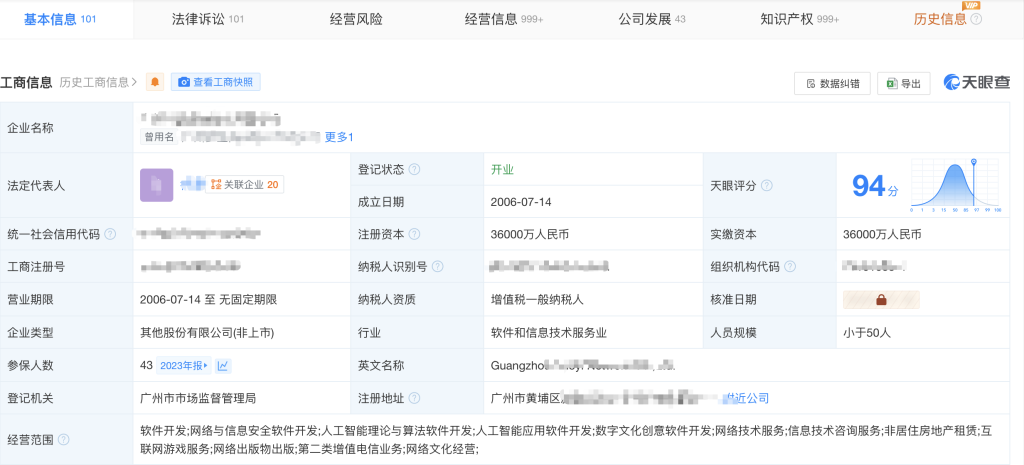Open the 历史信息 VIP tab
1024x465 pixels.
point(940,19)
